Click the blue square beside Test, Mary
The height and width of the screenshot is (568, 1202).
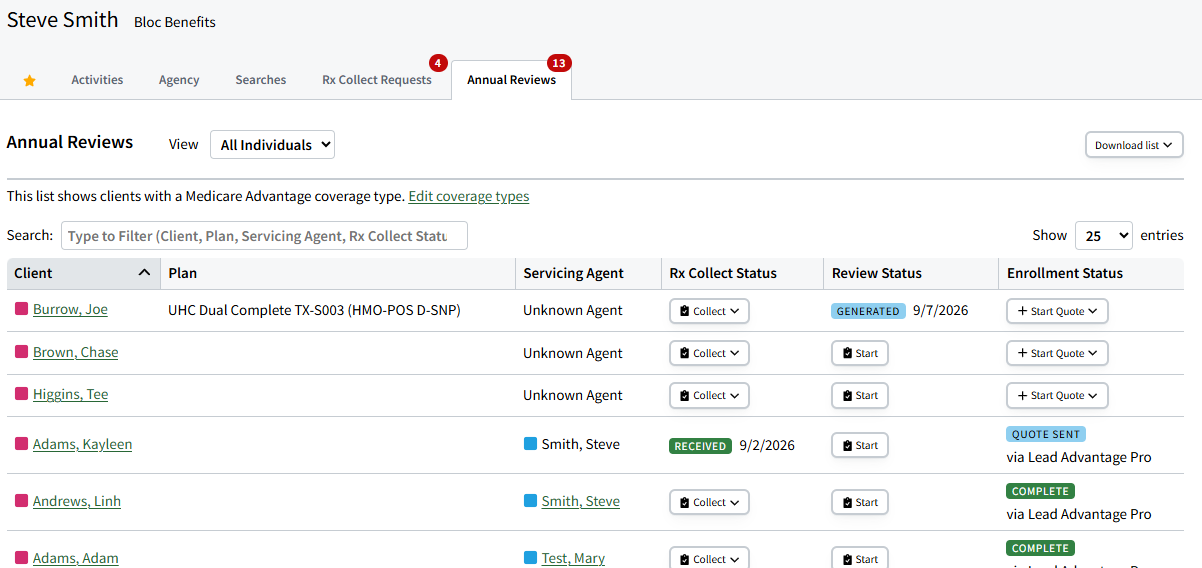tap(531, 558)
